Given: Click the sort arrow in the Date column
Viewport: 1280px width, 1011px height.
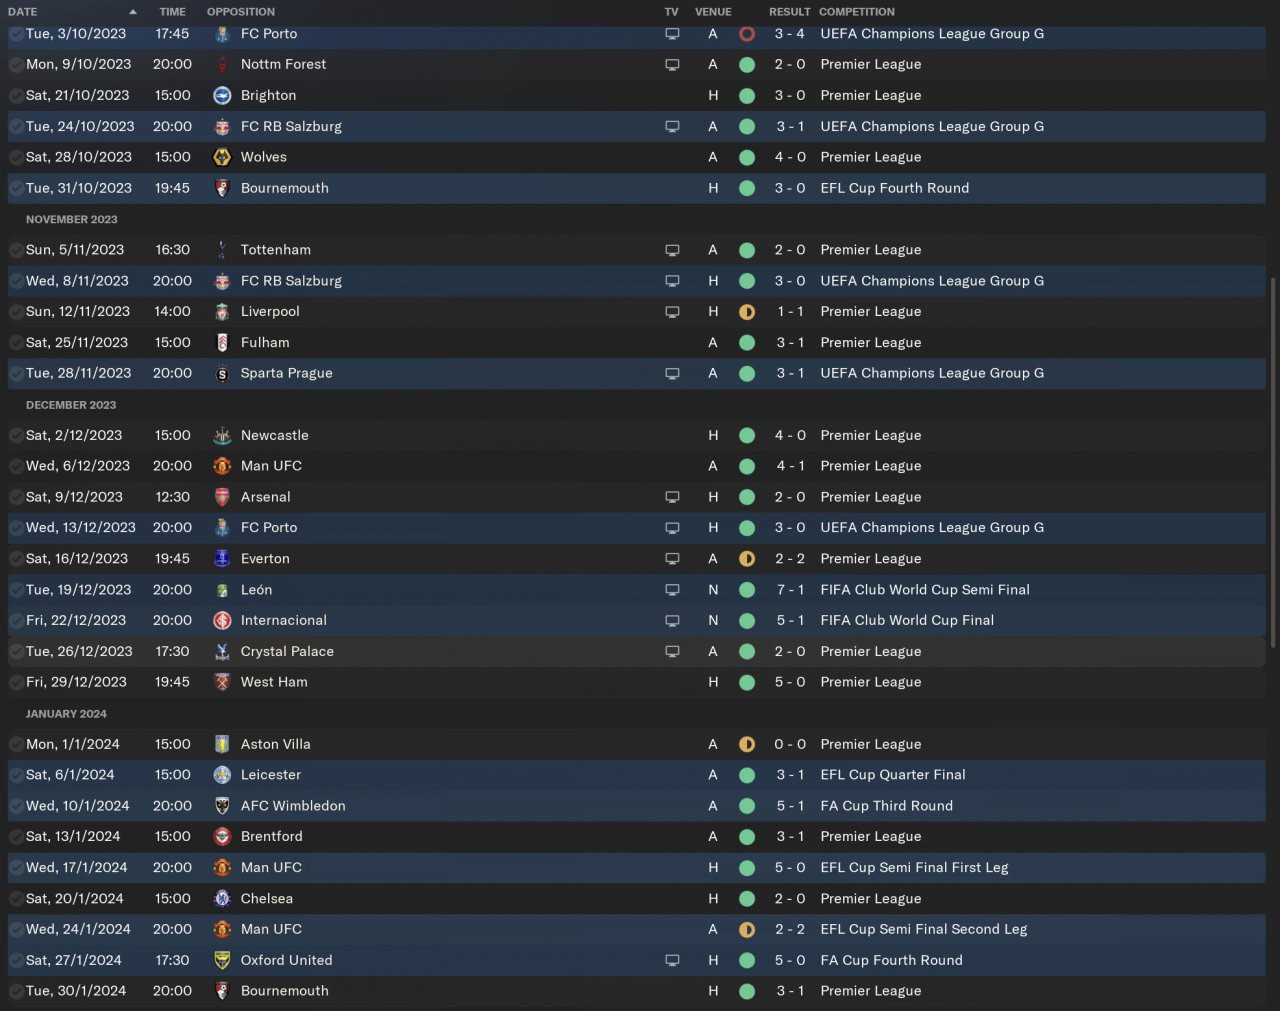Looking at the screenshot, I should (x=133, y=12).
